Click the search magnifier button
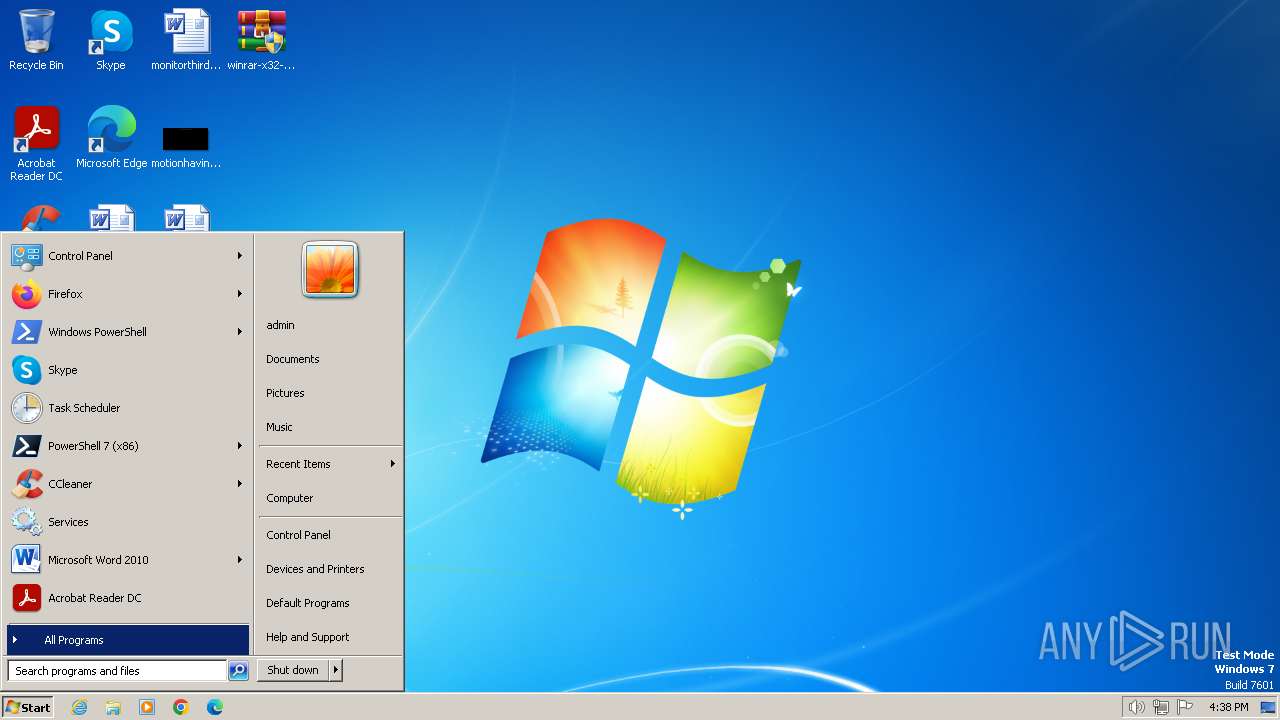 pyautogui.click(x=238, y=671)
